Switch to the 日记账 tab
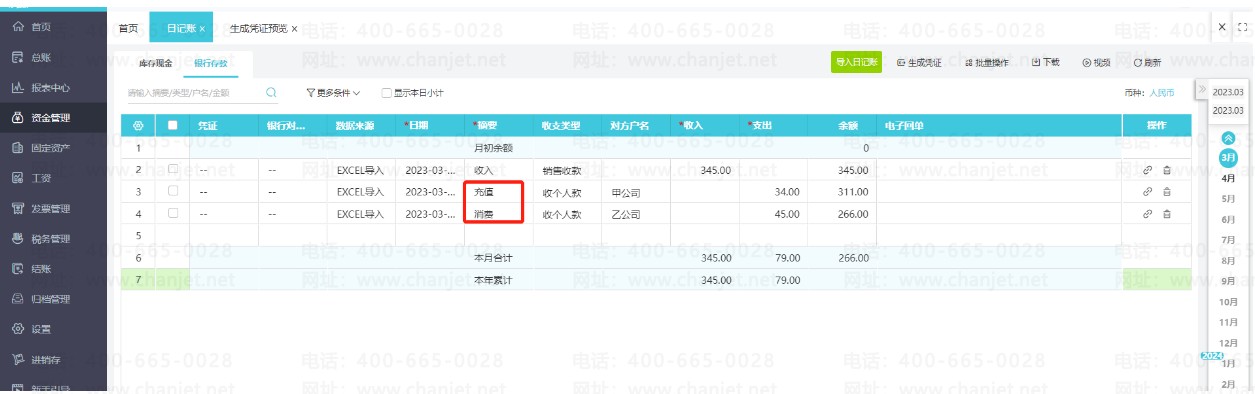 181,28
